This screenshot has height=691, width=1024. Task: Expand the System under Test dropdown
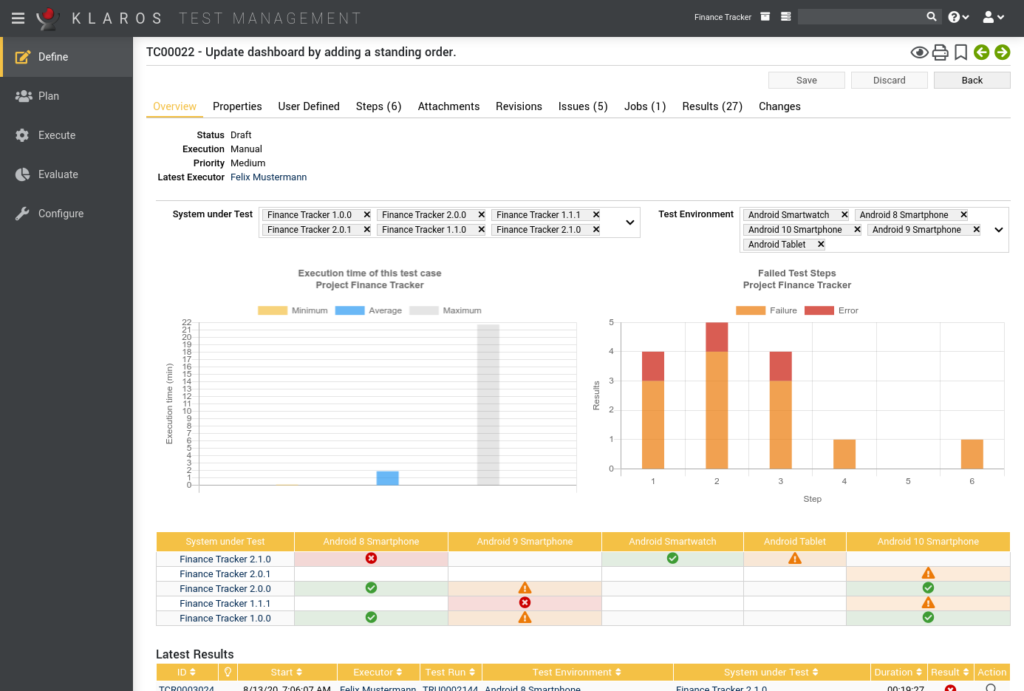[630, 223]
